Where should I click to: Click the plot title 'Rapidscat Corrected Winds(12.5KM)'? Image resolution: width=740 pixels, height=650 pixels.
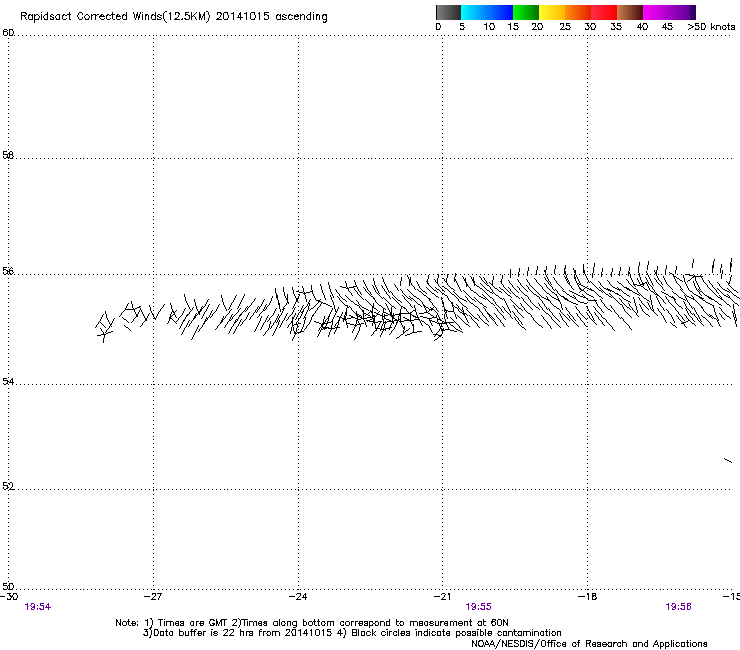[115, 17]
